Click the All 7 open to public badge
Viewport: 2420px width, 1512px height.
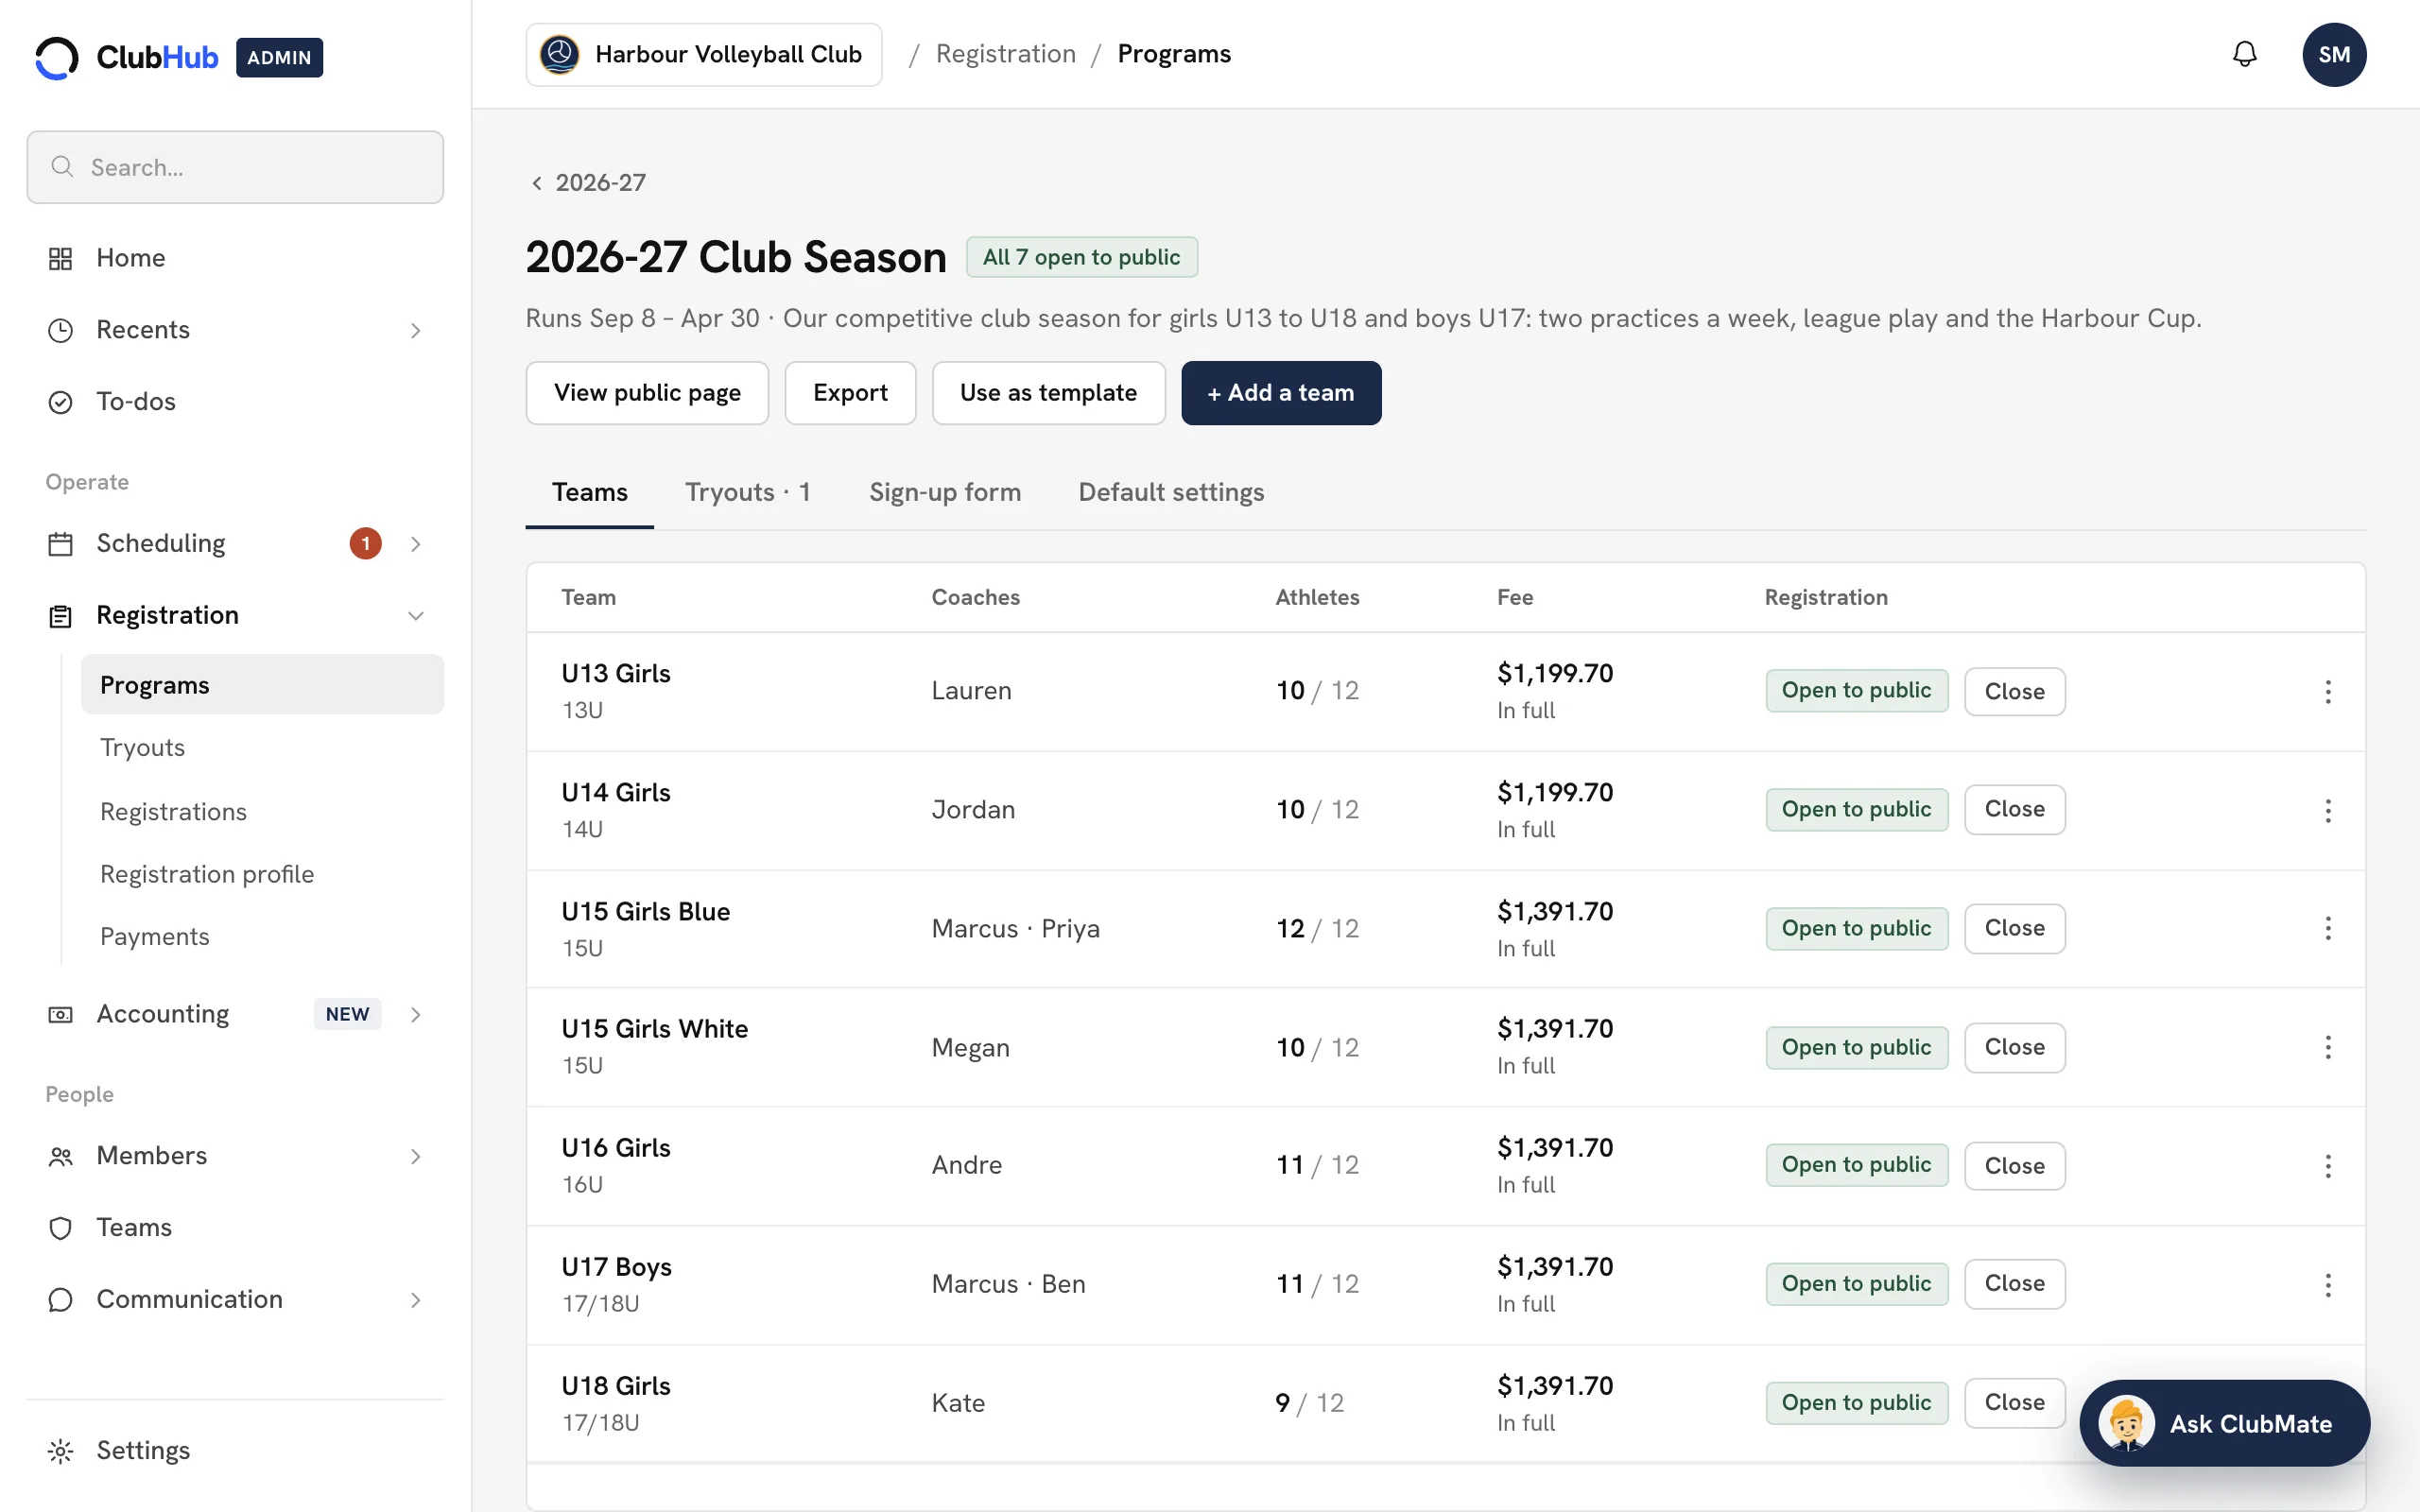pyautogui.click(x=1081, y=257)
